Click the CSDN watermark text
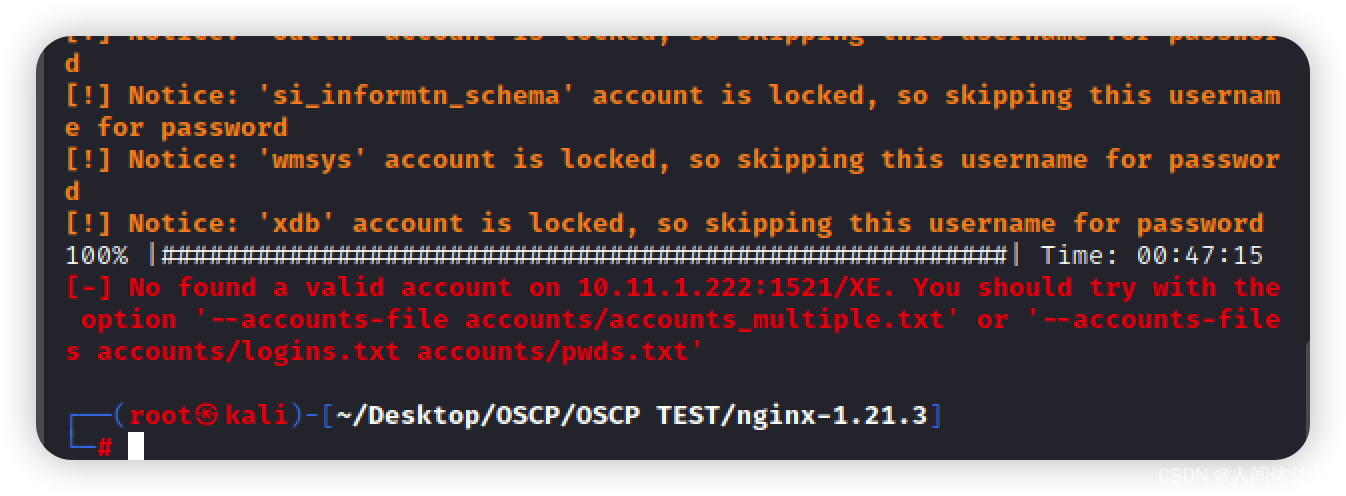The height and width of the screenshot is (496, 1346). (1243, 476)
